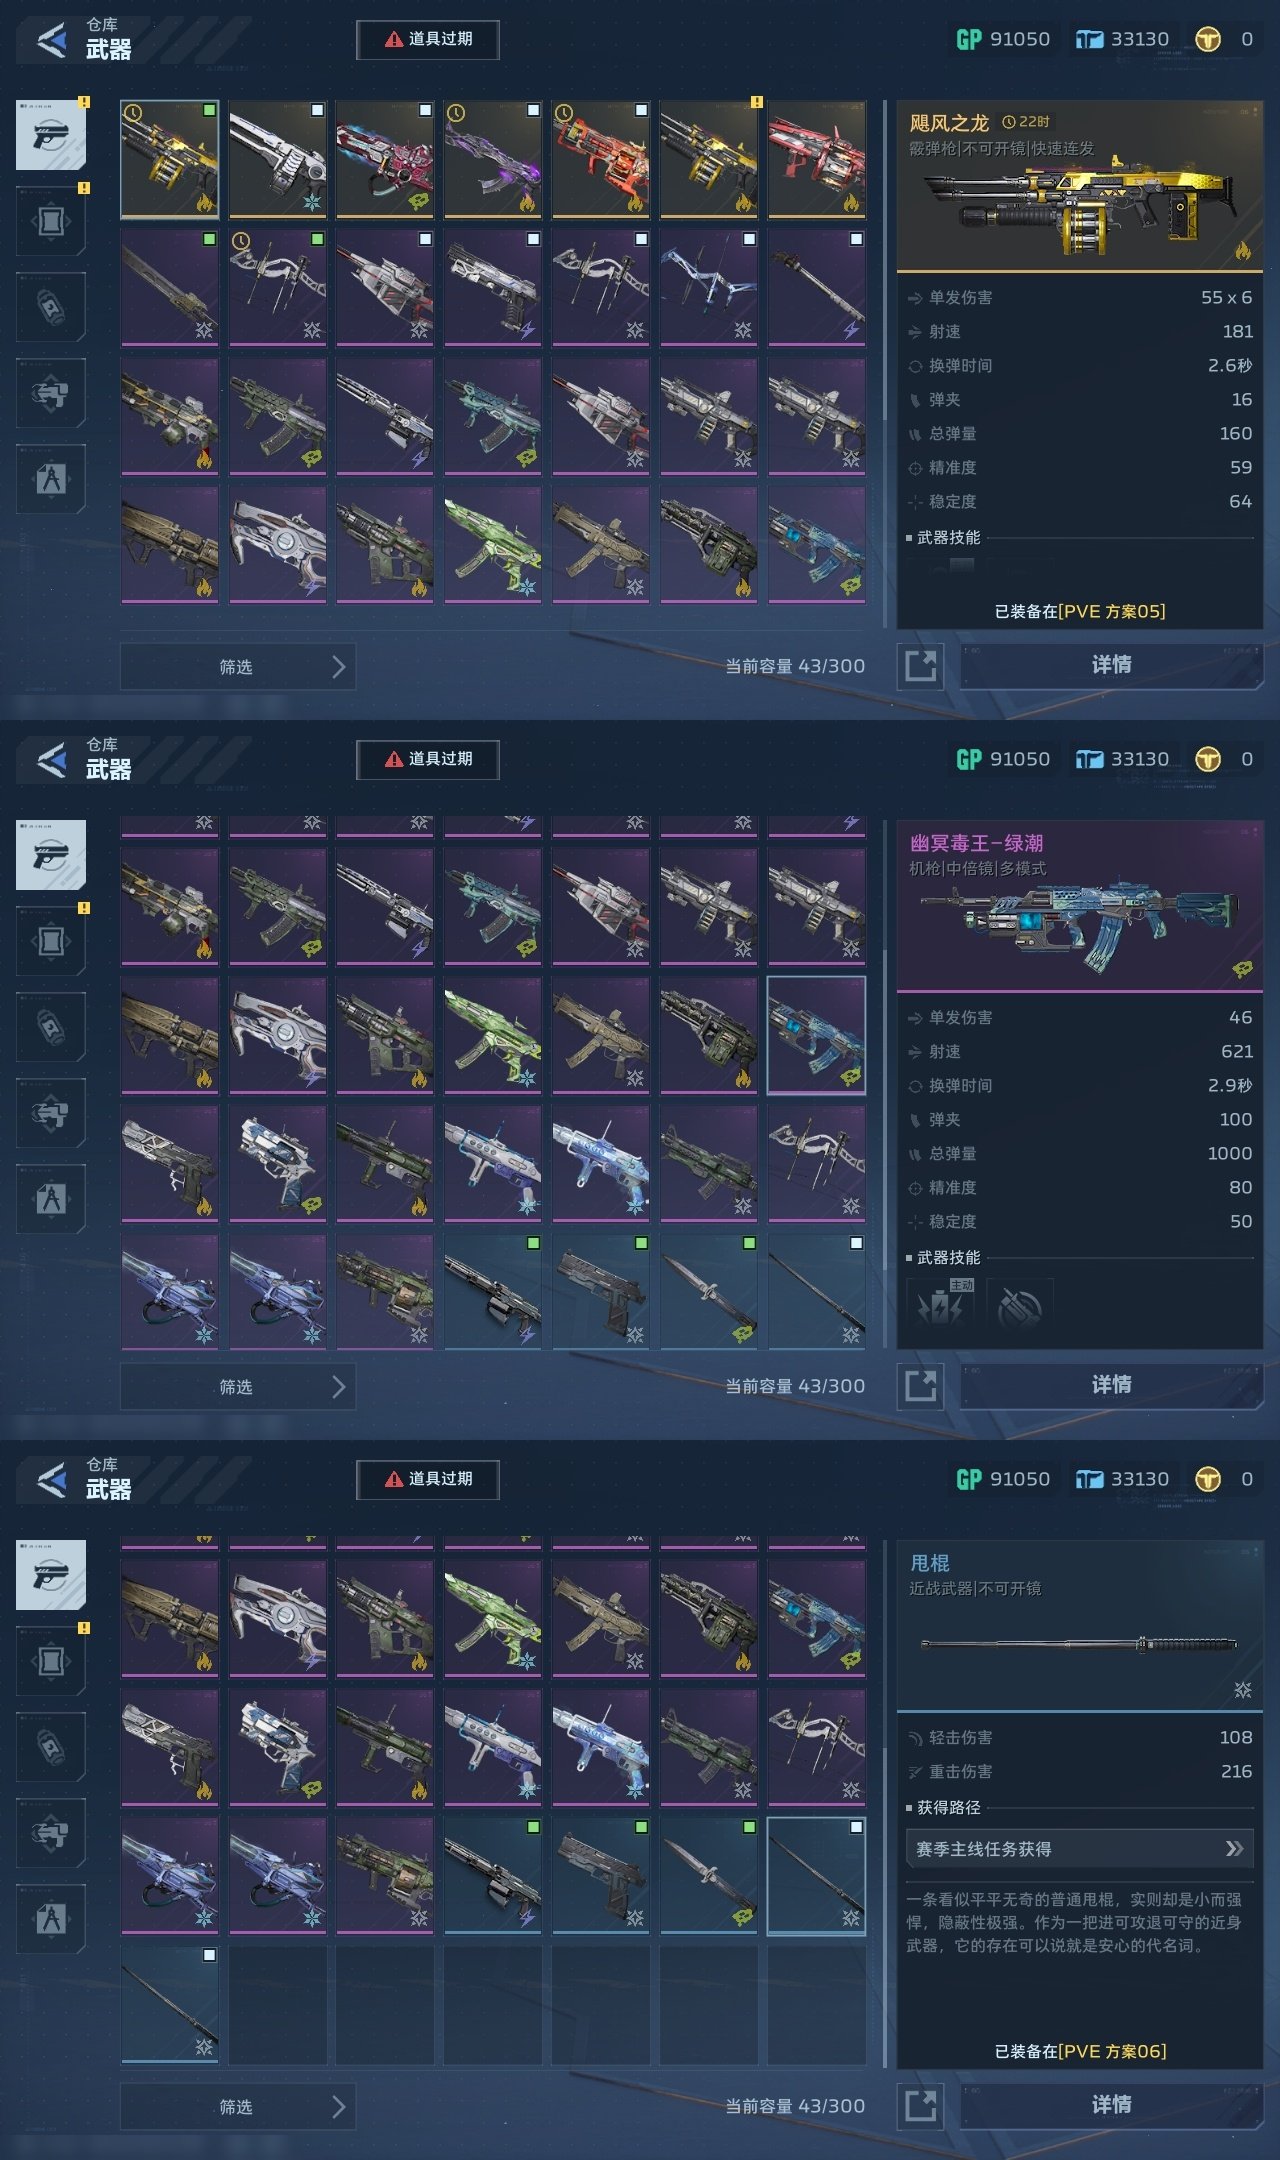Click the ammo reload skill icon beside 主动 skill
Viewport: 1280px width, 2160px height.
tap(1019, 1304)
